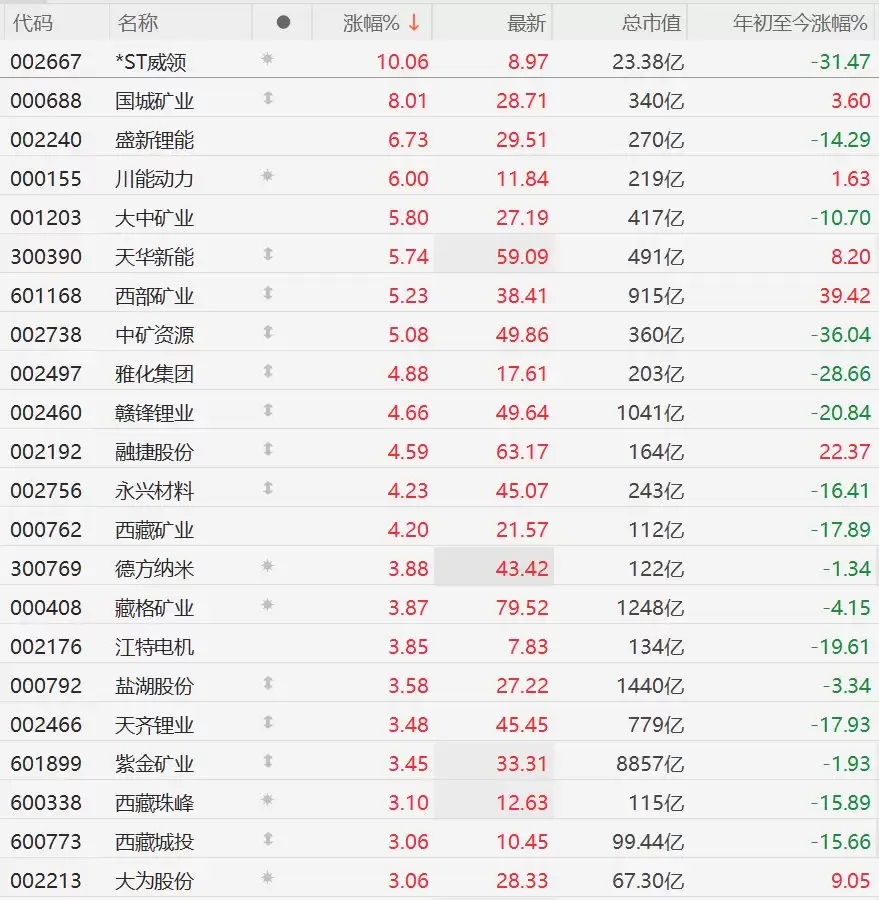The image size is (879, 900).
Task: Select stock name 盛新锂能
Action: (x=154, y=139)
